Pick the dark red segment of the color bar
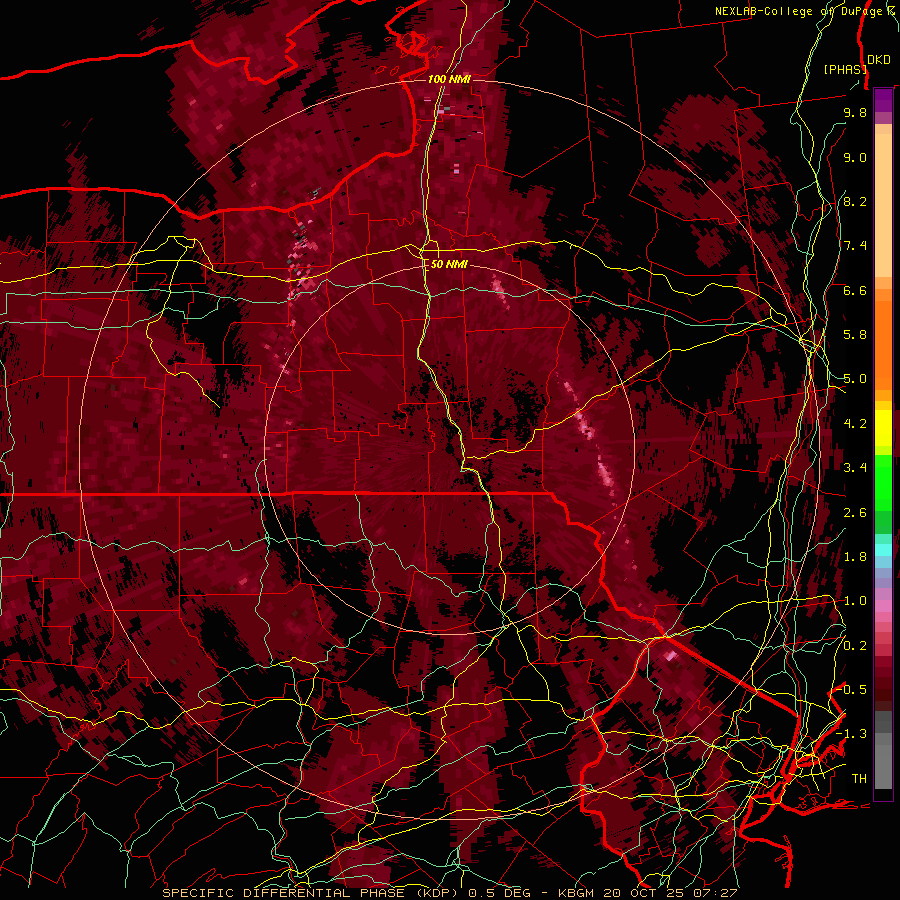The image size is (900, 900). pos(883,683)
